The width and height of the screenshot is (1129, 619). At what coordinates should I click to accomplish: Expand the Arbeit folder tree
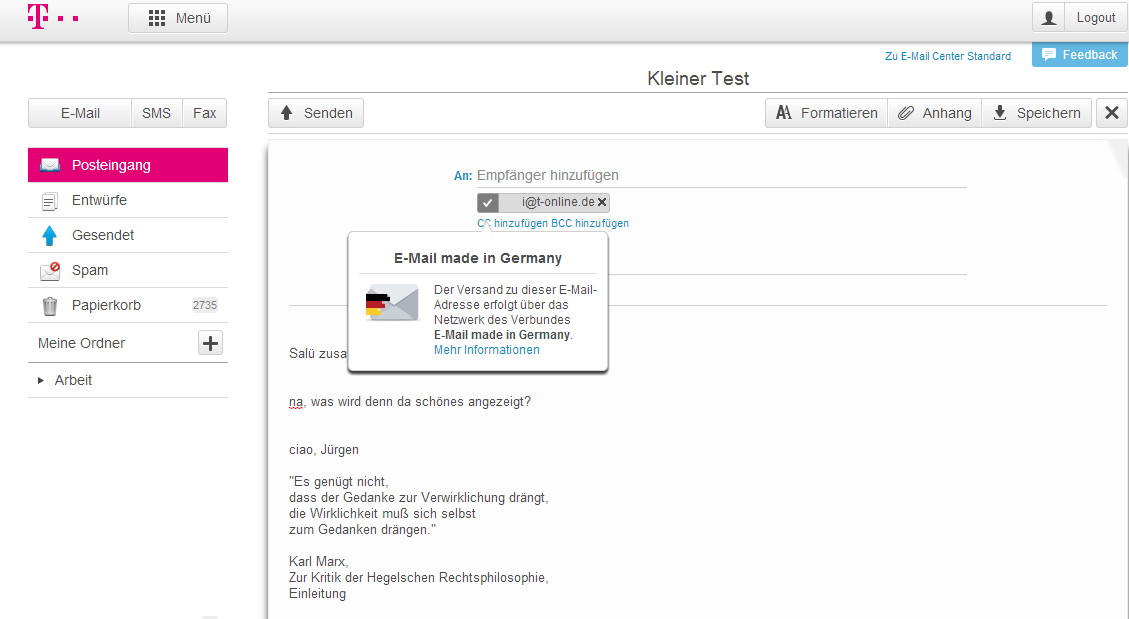coord(39,380)
